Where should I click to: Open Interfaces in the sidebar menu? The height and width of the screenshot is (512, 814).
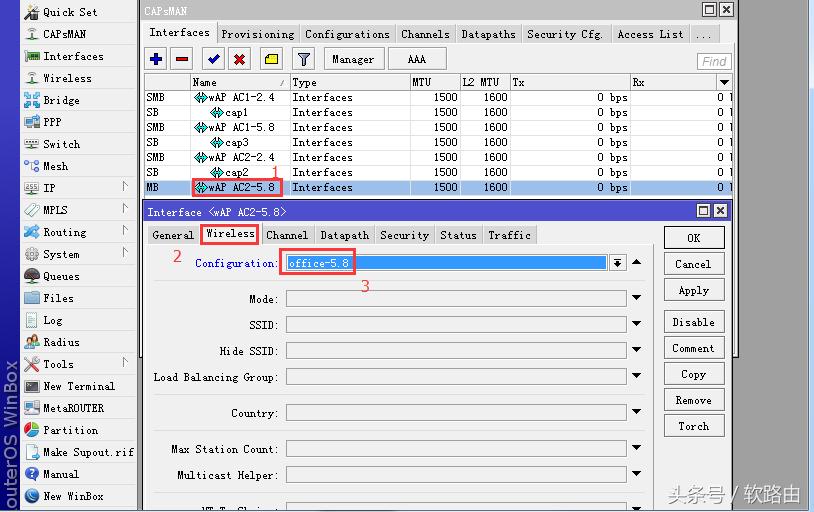(x=63, y=56)
